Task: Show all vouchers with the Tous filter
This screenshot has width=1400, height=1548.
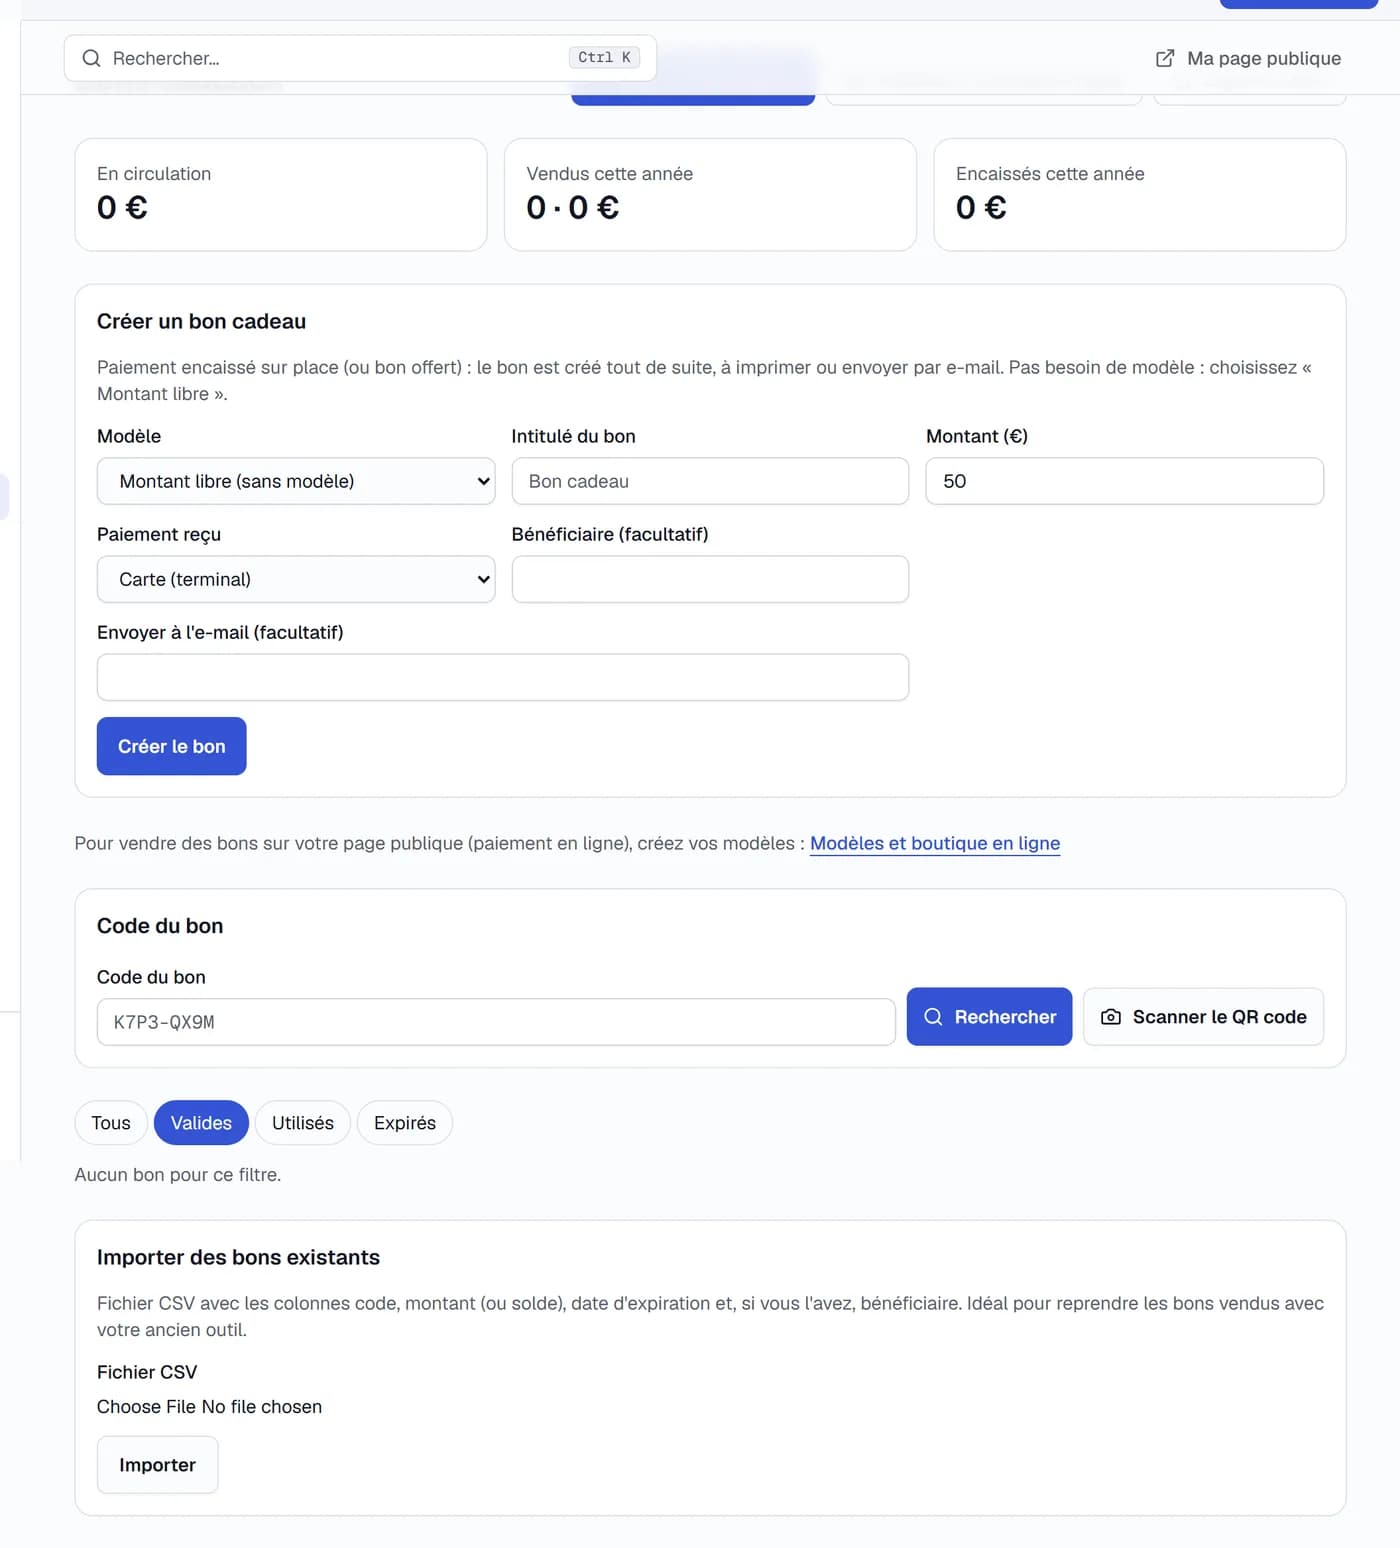Action: 111,1123
